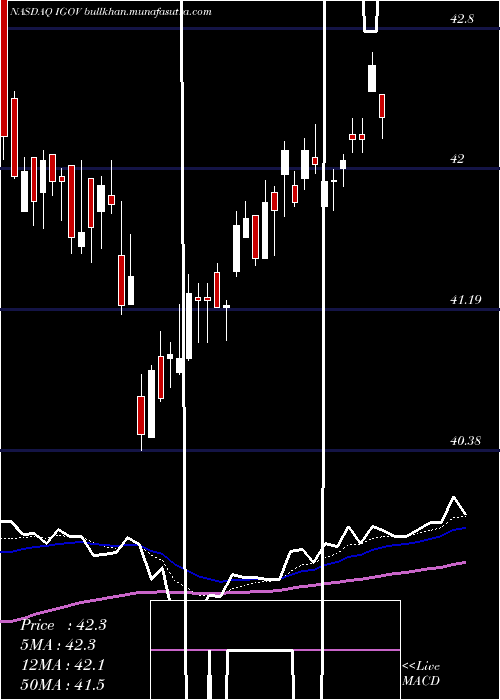This screenshot has width=500, height=700.
Task: Click the 5MA : 42.3 readout
Action: (58, 645)
